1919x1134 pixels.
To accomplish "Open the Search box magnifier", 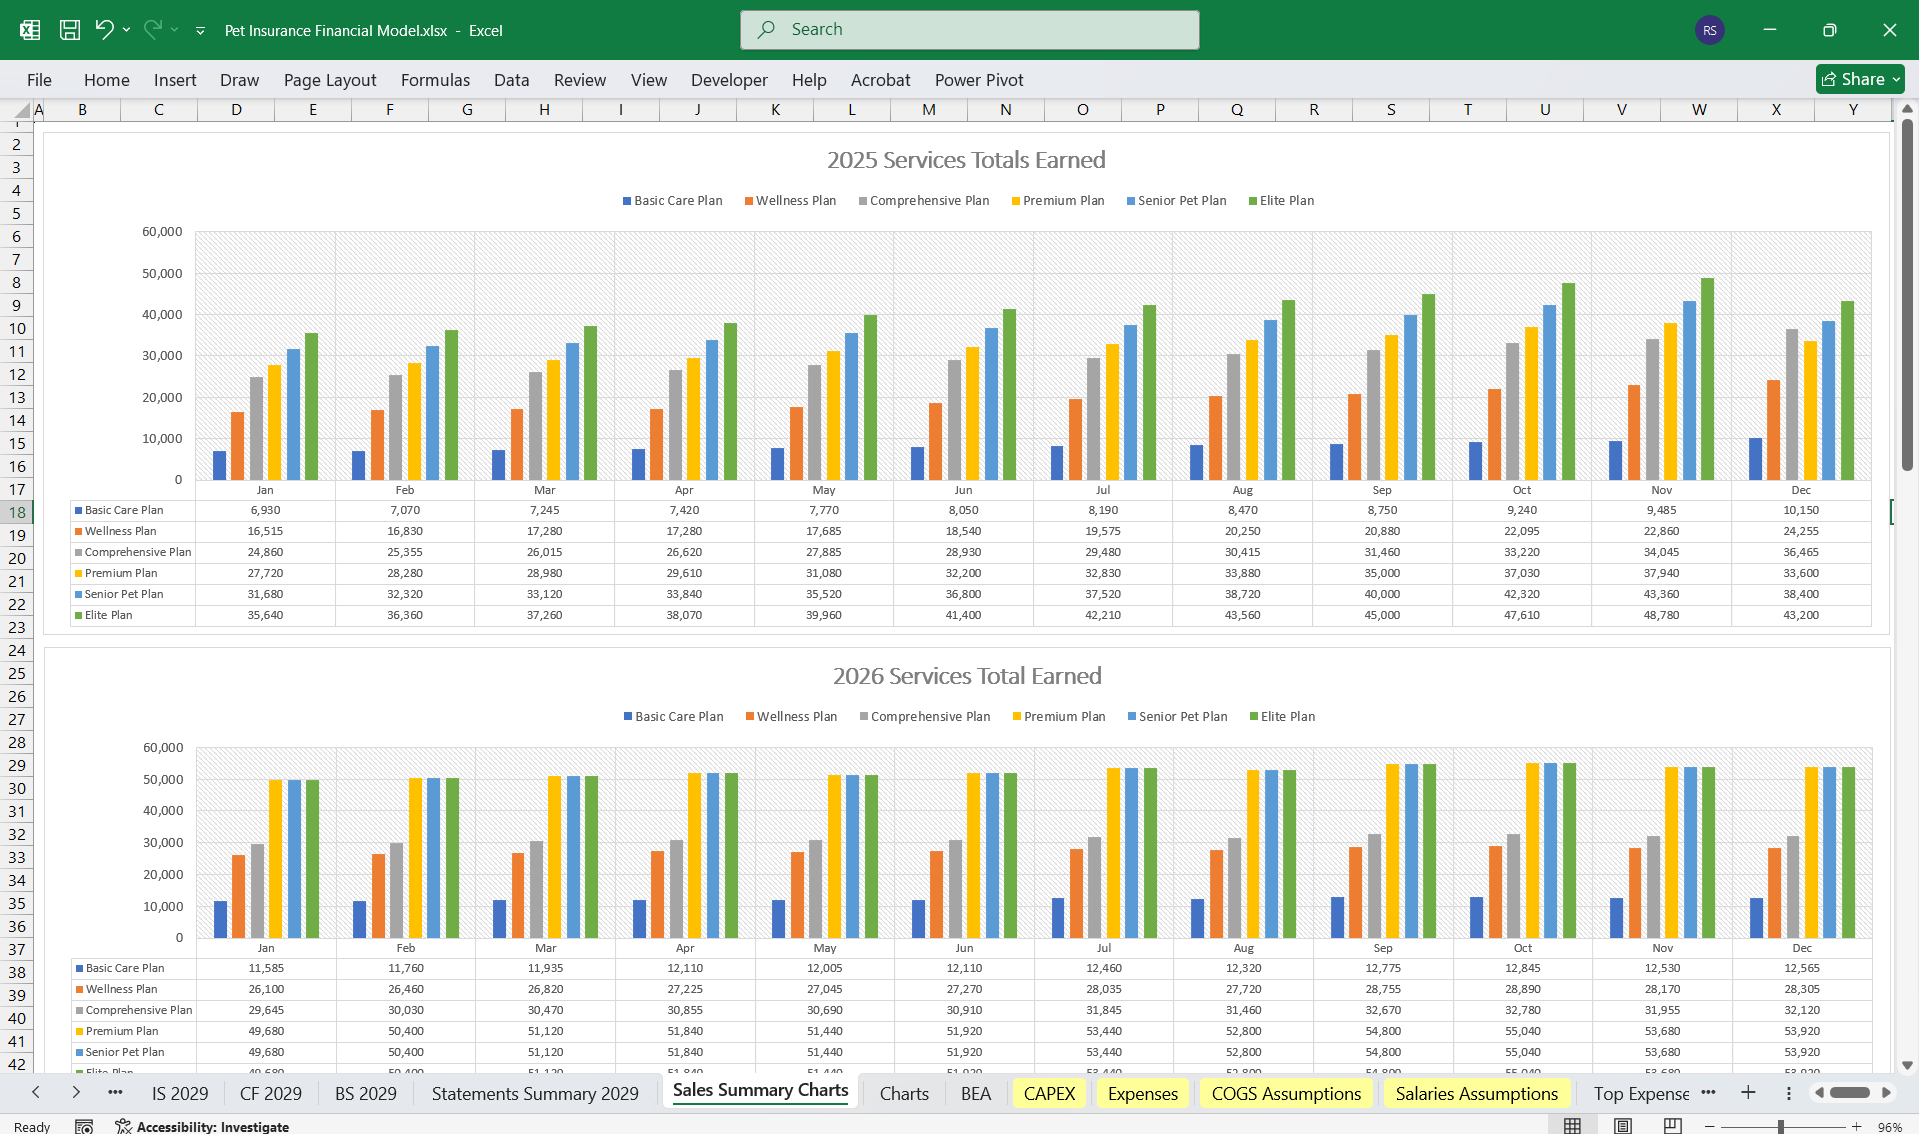I will pyautogui.click(x=766, y=29).
